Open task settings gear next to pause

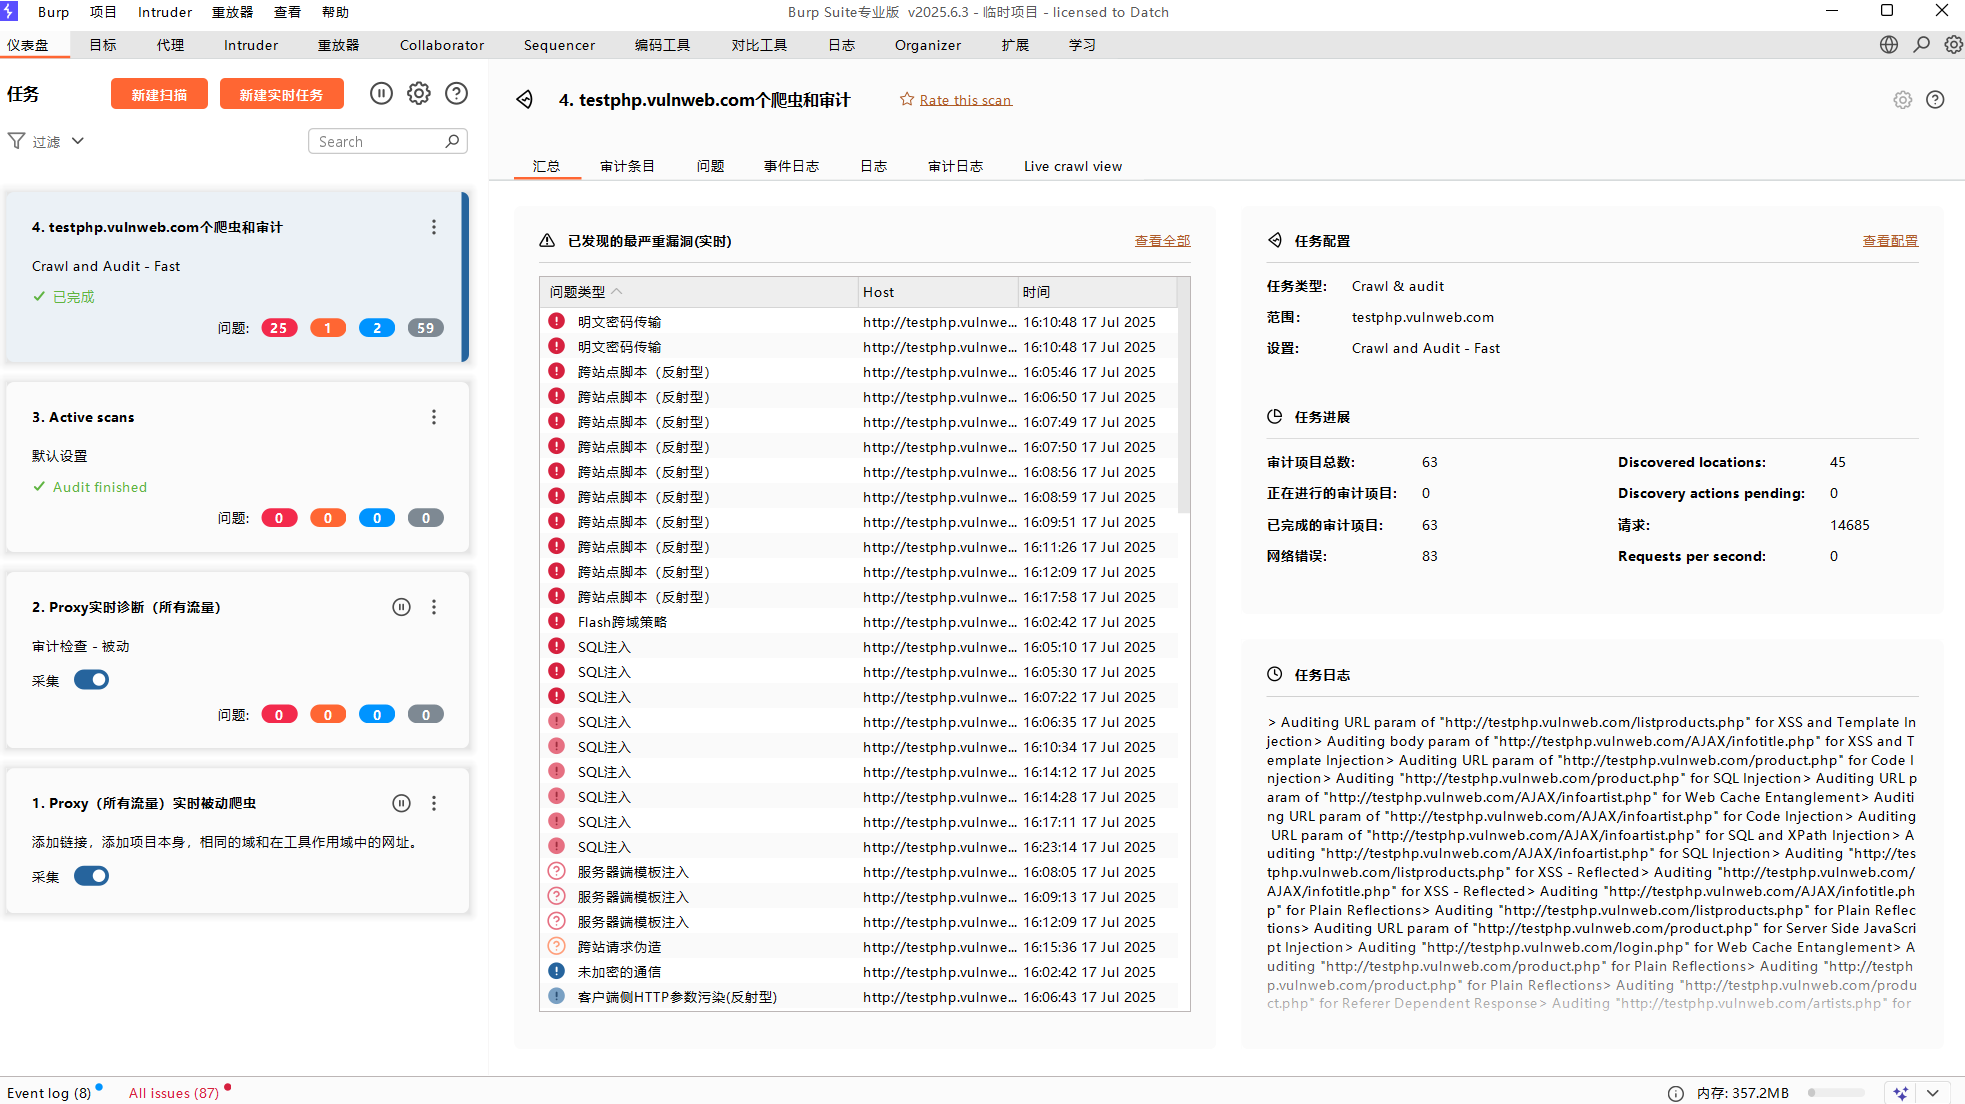pyautogui.click(x=419, y=94)
